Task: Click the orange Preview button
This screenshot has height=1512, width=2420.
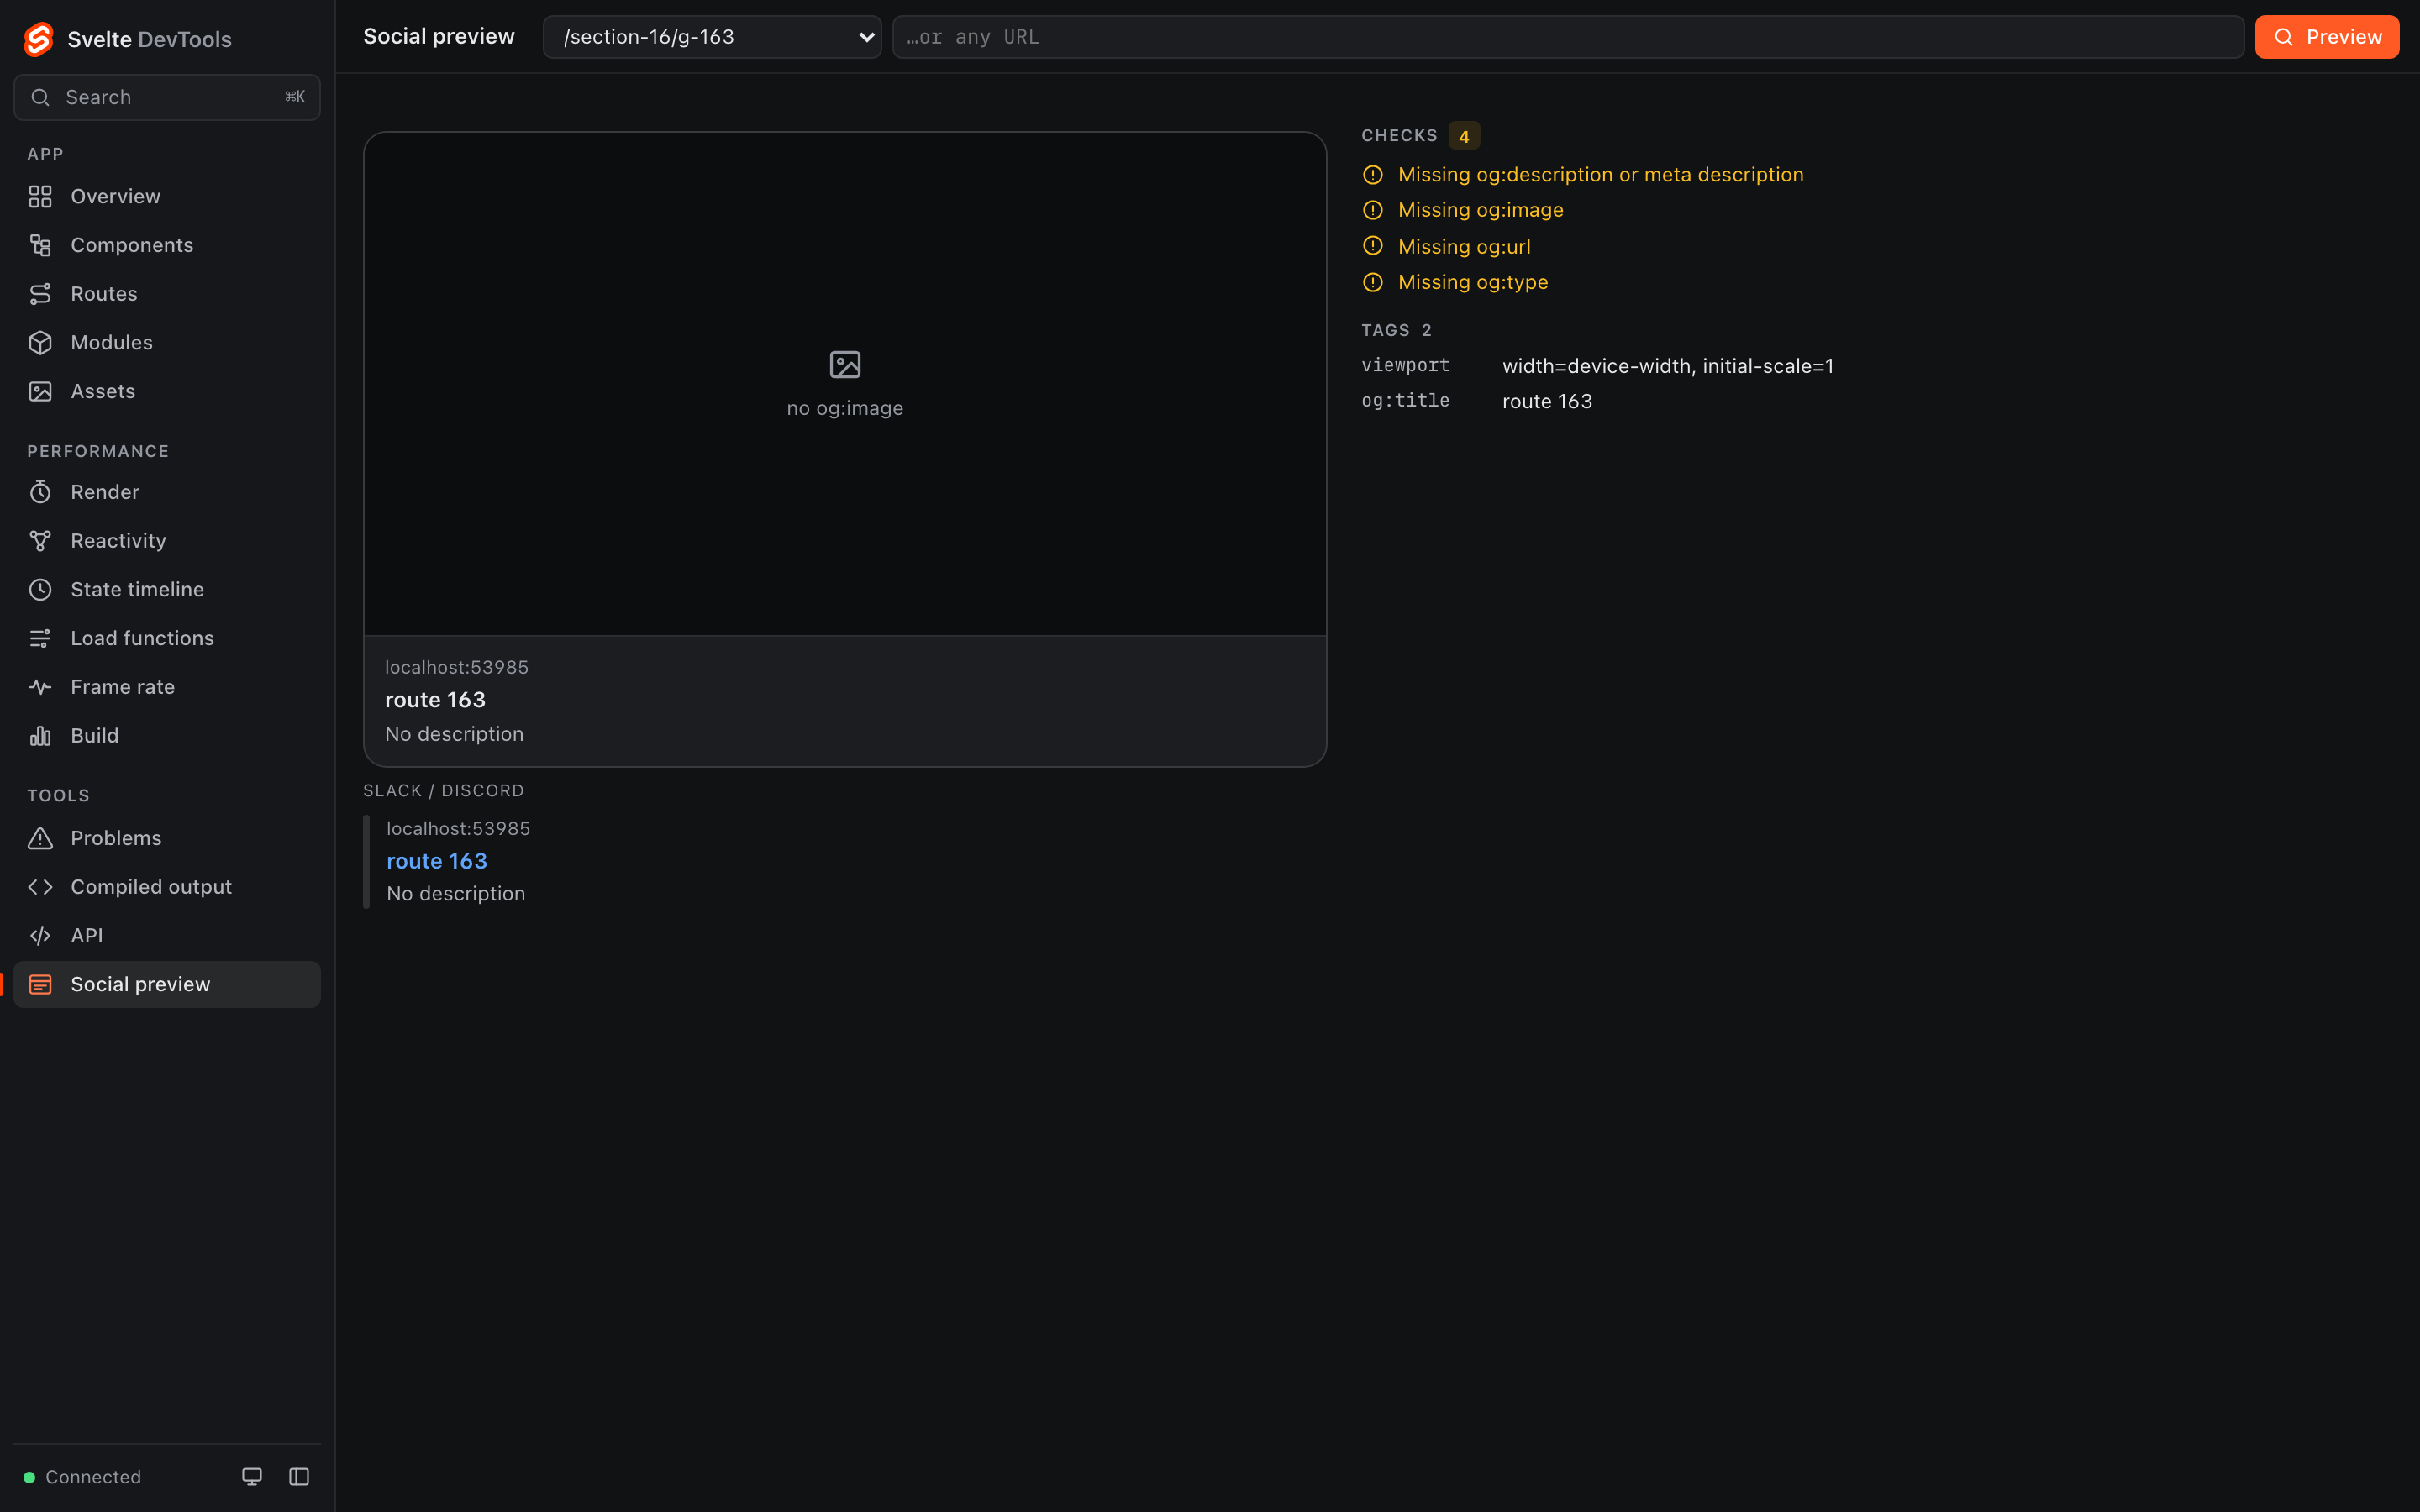Action: pos(2327,37)
